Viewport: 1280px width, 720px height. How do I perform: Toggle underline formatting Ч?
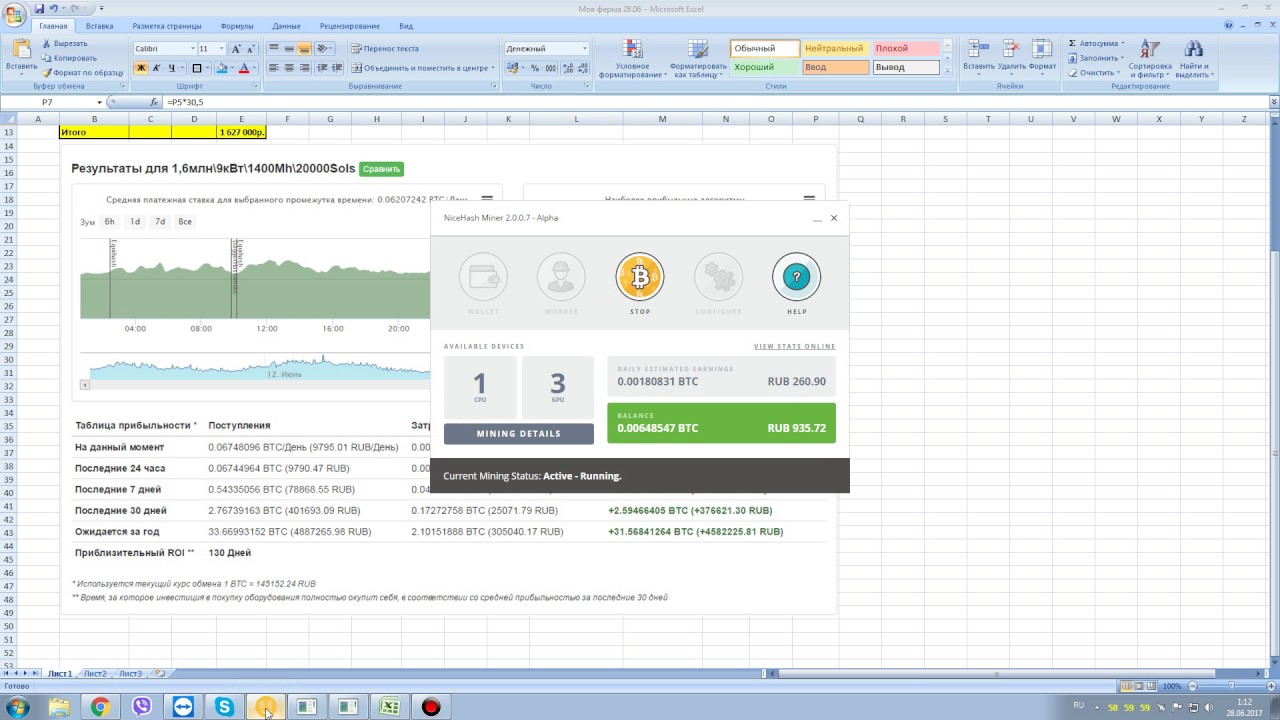click(171, 68)
